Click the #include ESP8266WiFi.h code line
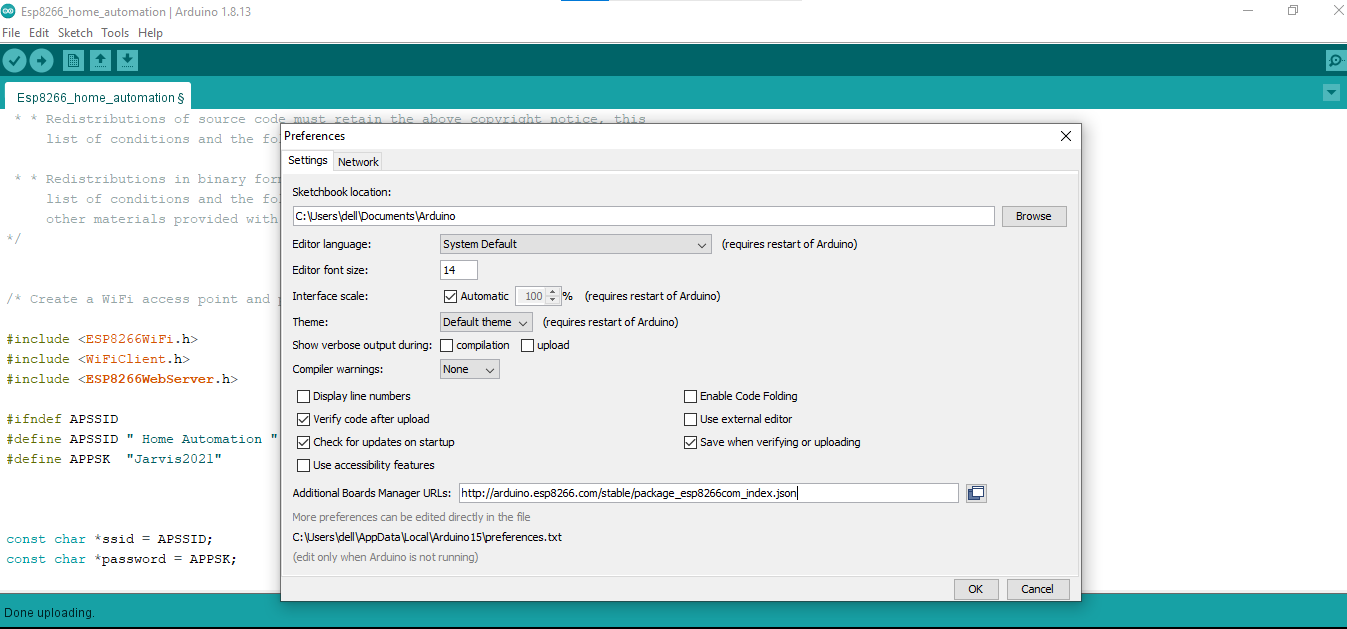Image resolution: width=1347 pixels, height=629 pixels. [102, 339]
